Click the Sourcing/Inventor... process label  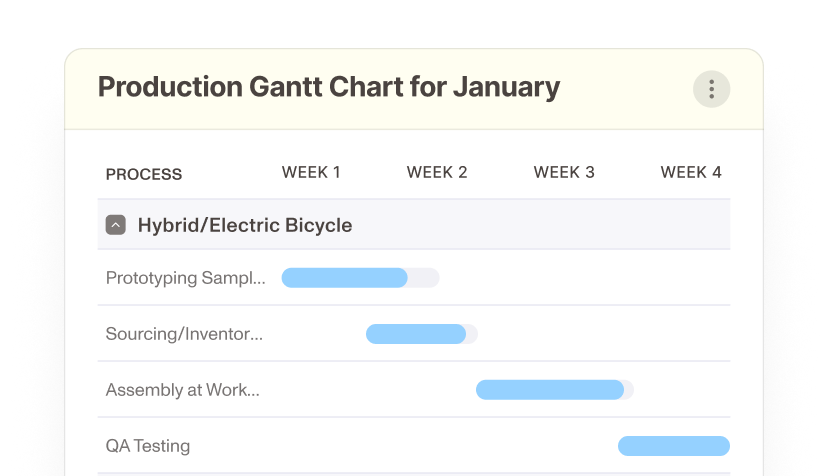[184, 334]
